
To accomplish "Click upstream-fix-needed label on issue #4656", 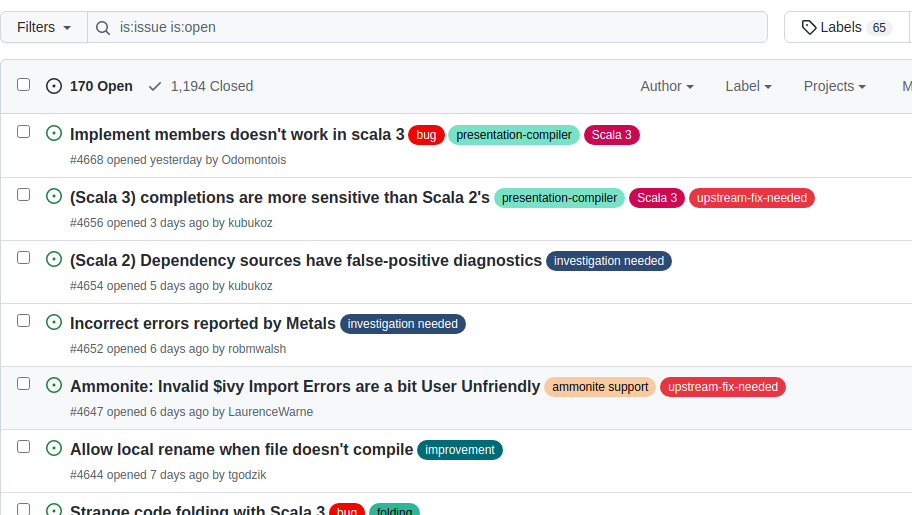I will (751, 198).
